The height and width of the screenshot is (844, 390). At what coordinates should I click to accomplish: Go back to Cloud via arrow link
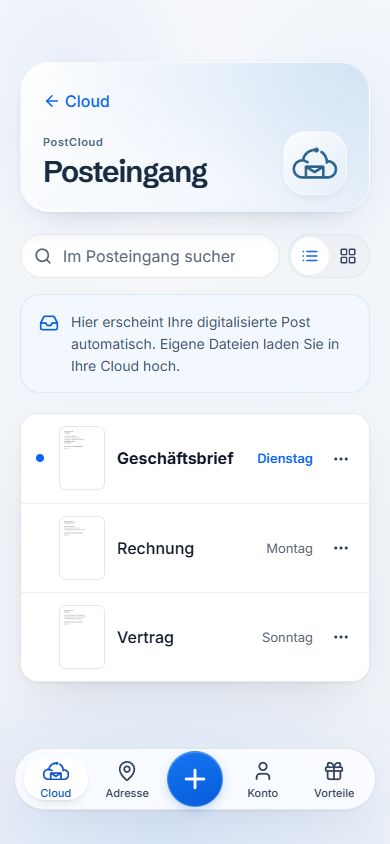click(77, 101)
